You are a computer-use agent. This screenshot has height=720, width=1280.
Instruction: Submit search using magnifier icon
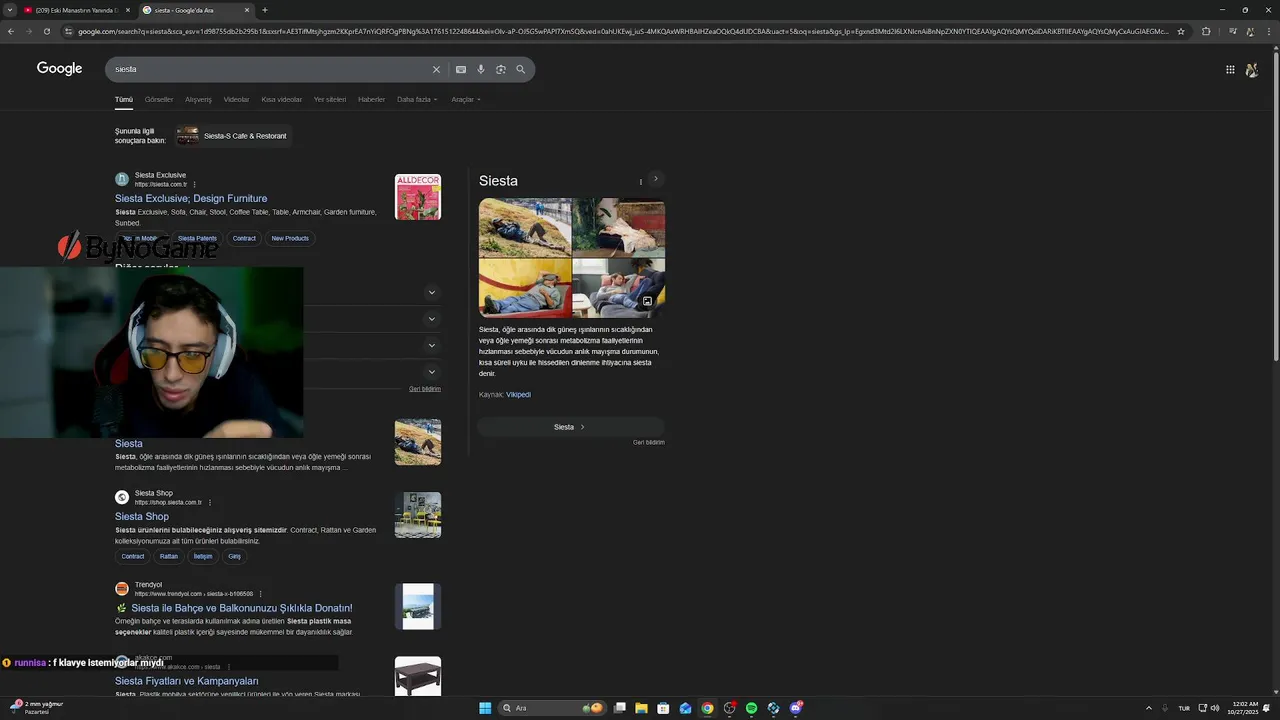521,69
